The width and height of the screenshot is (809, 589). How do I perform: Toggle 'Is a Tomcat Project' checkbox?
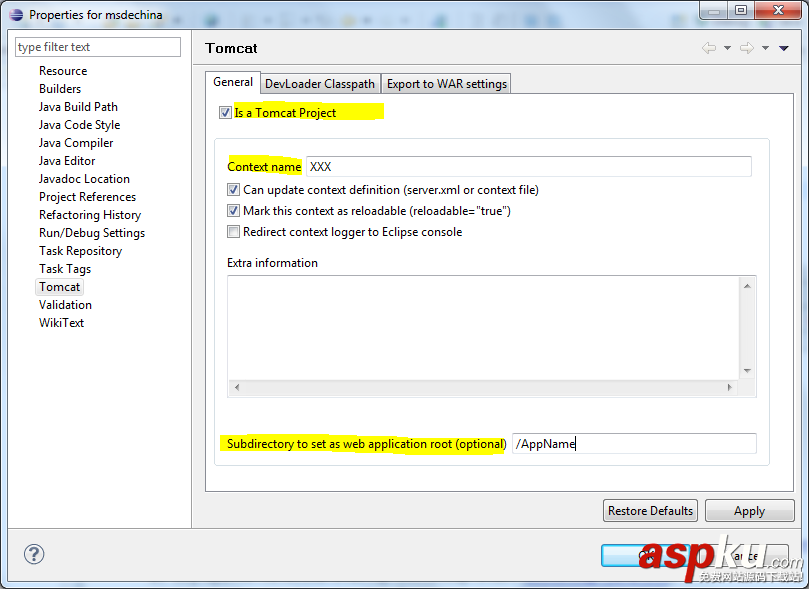coord(225,112)
